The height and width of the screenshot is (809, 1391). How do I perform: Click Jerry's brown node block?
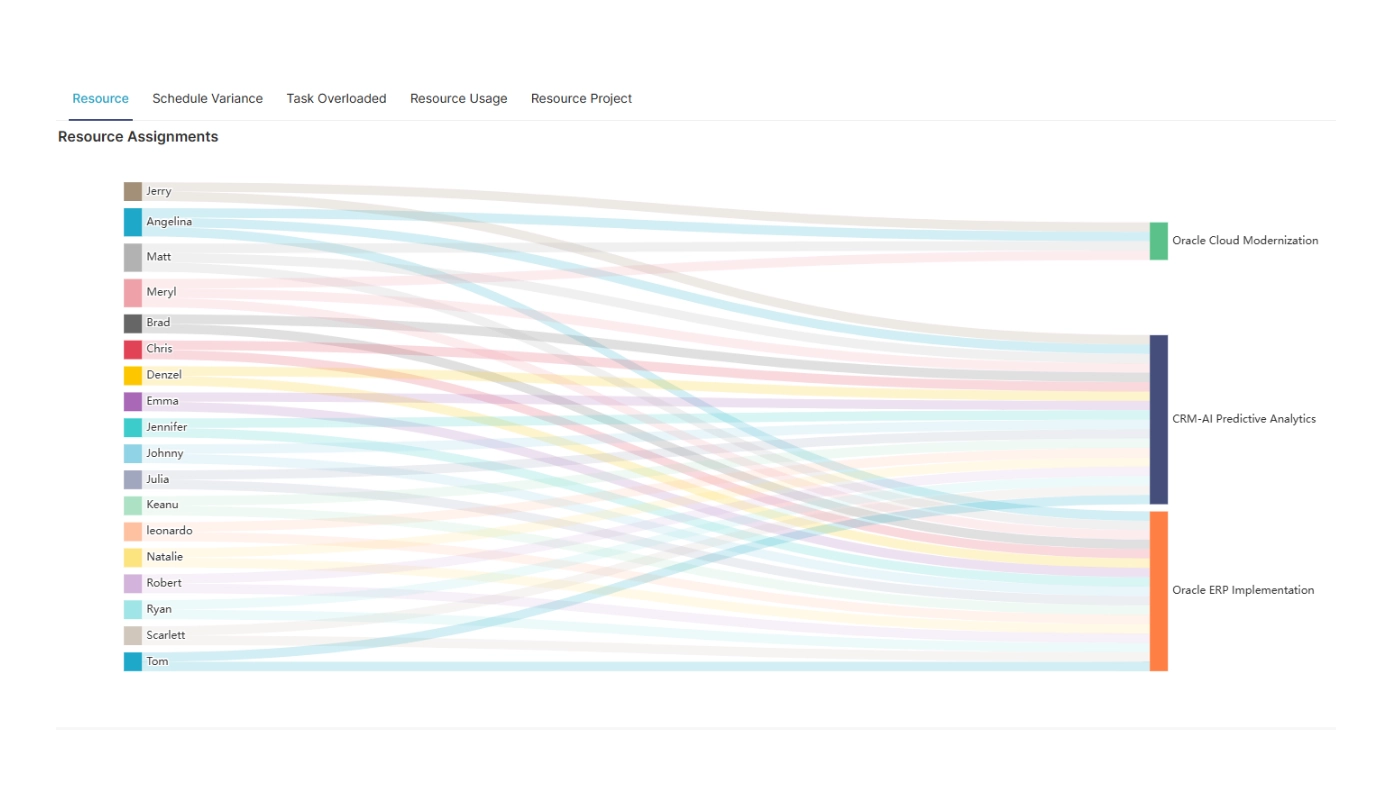pyautogui.click(x=133, y=191)
